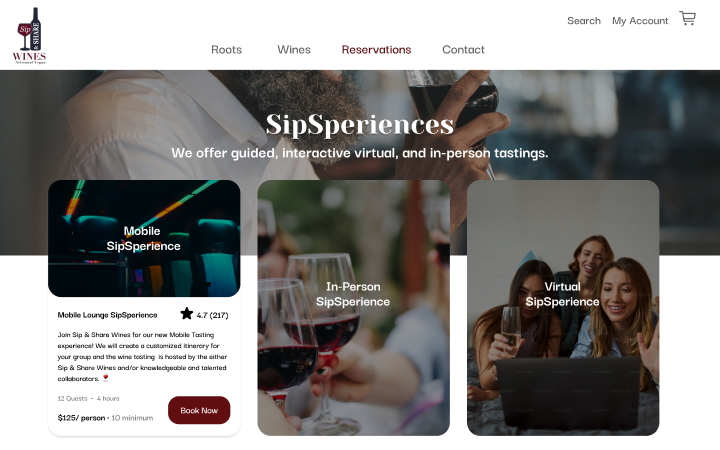Click the Book Now button

(x=199, y=410)
